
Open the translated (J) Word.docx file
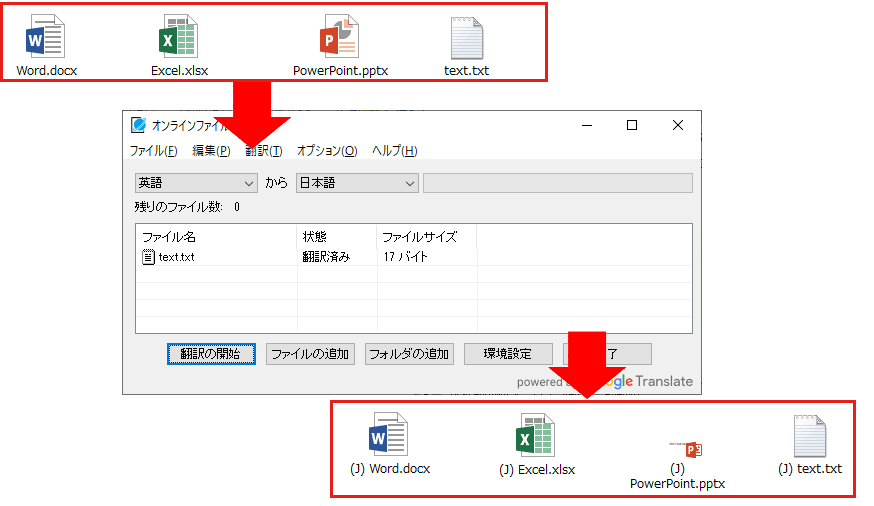pos(389,435)
